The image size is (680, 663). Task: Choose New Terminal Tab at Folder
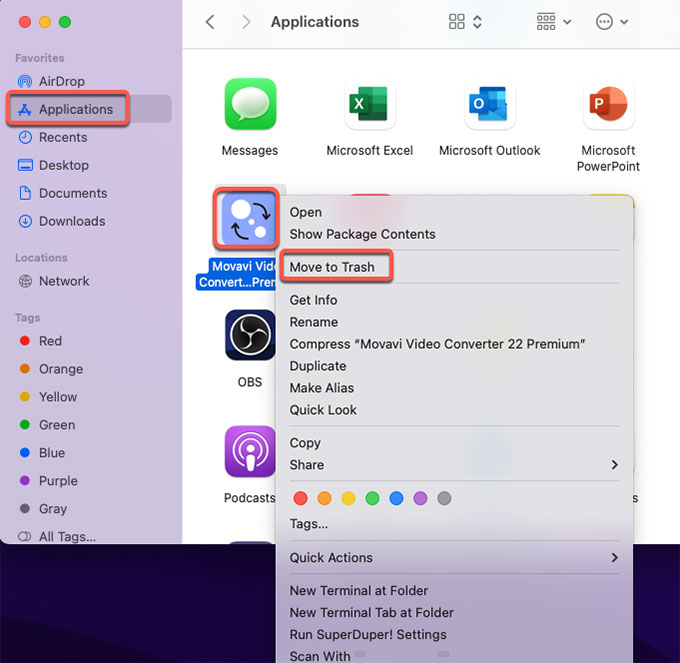tap(372, 613)
